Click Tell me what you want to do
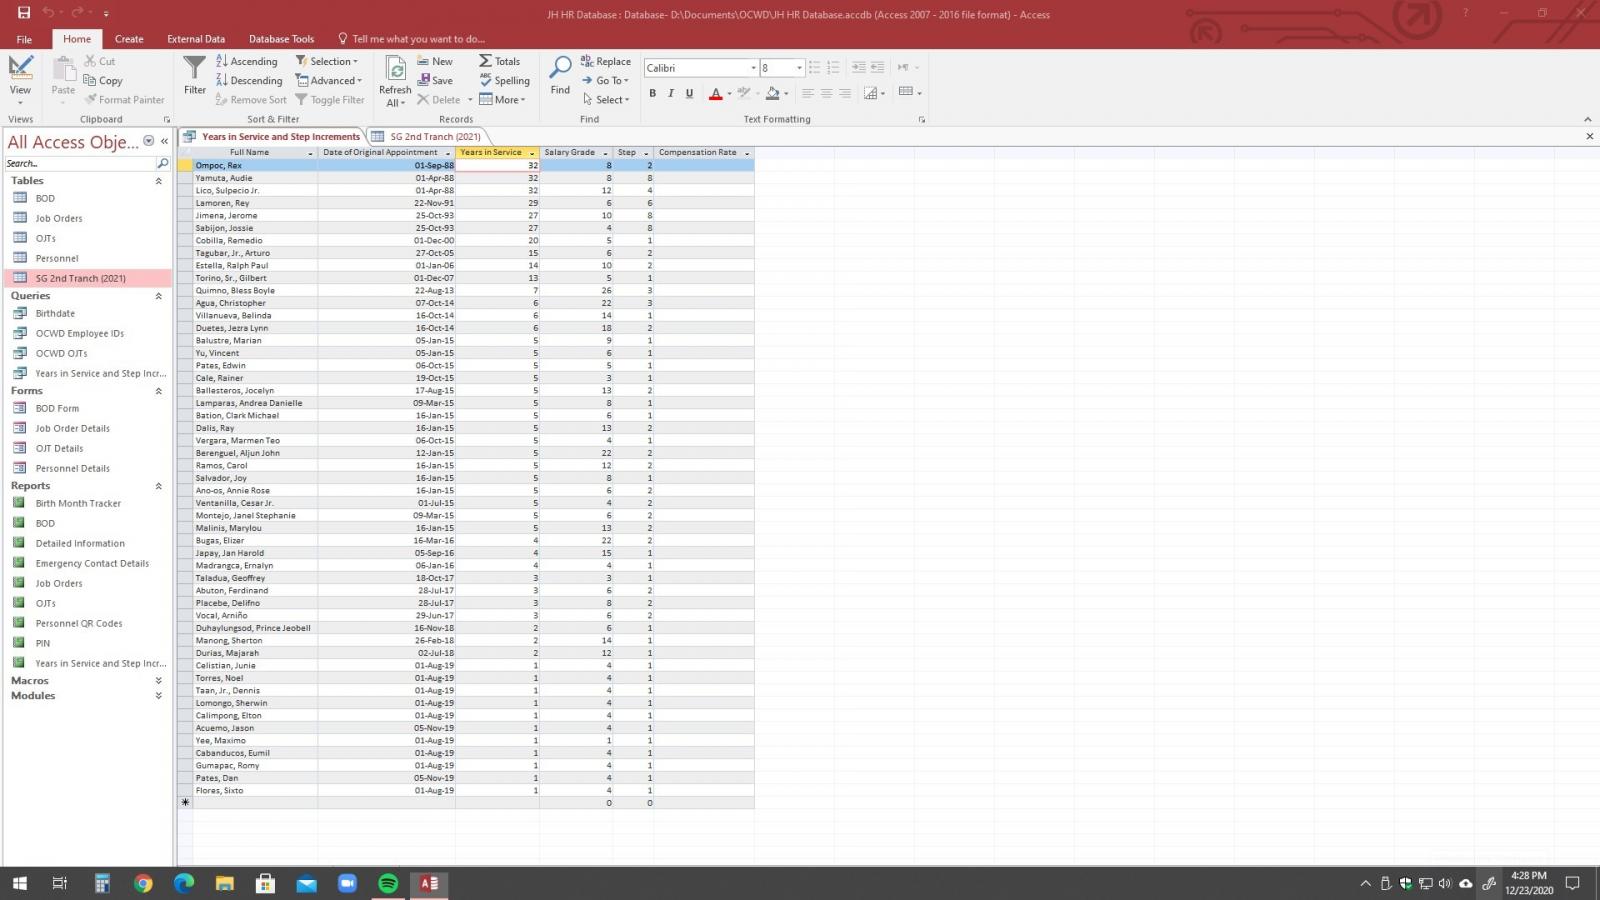 (411, 39)
